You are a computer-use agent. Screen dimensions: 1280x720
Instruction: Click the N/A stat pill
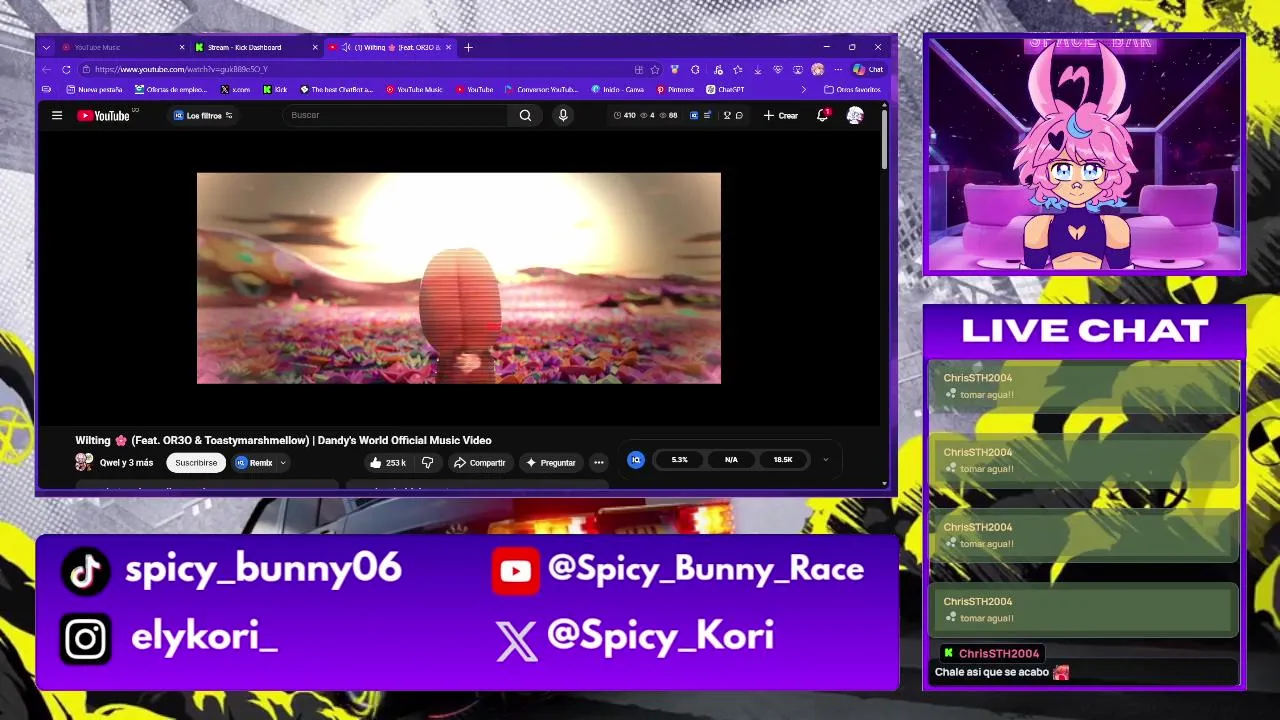[x=731, y=460]
